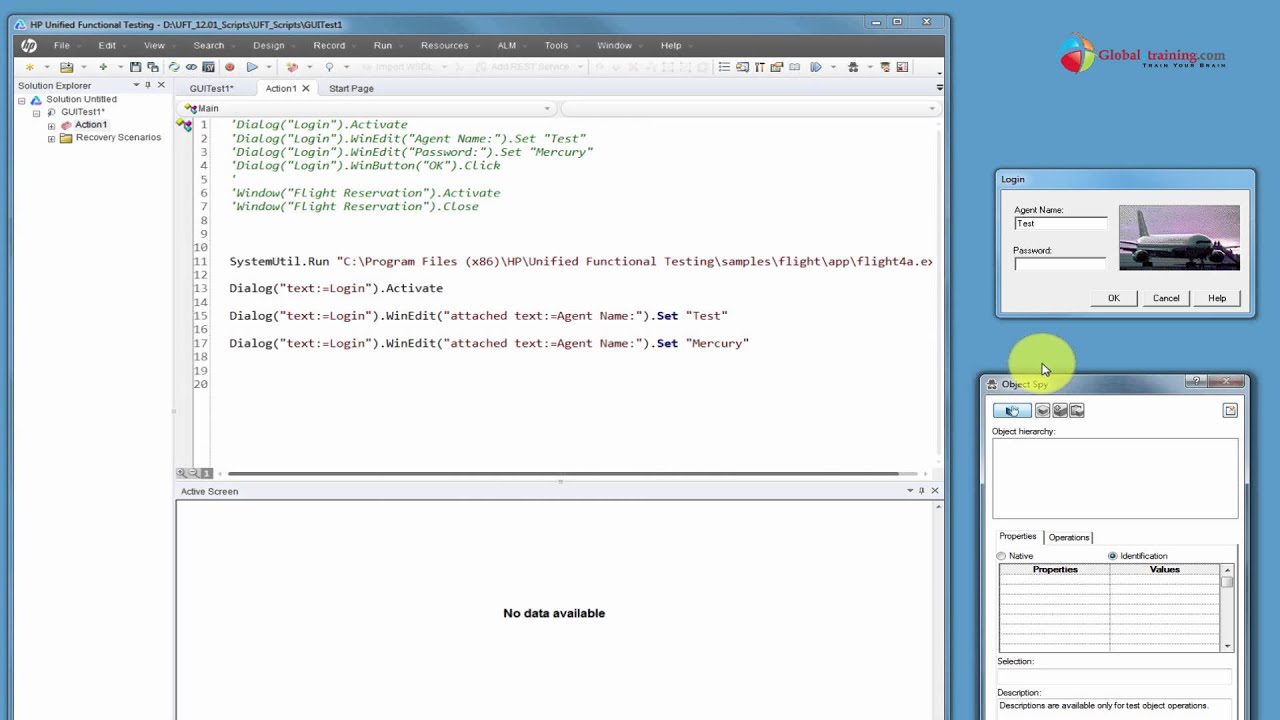Click the blue step-run toolbar icon
Viewport: 1280px width, 720px height.
pyautogui.click(x=816, y=67)
